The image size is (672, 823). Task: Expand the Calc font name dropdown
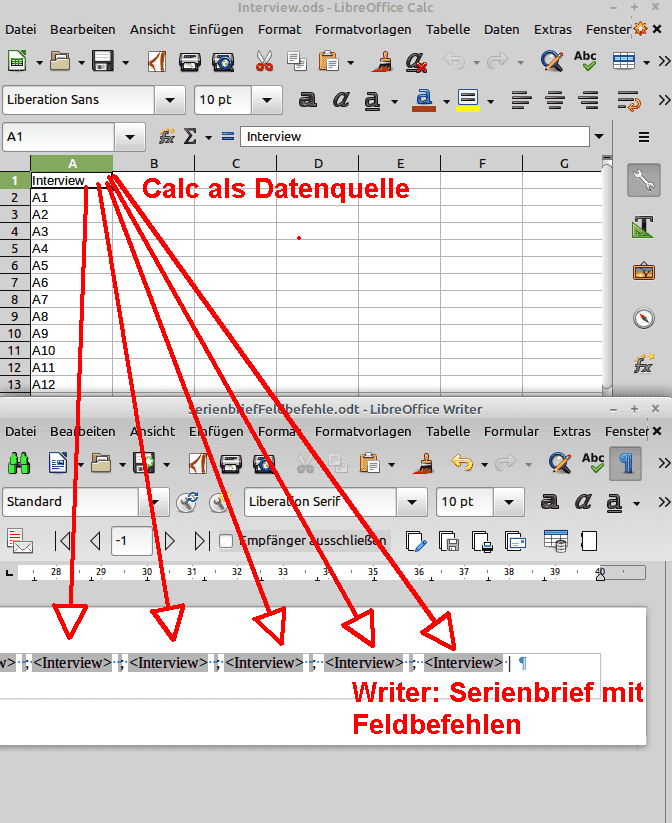[x=170, y=100]
